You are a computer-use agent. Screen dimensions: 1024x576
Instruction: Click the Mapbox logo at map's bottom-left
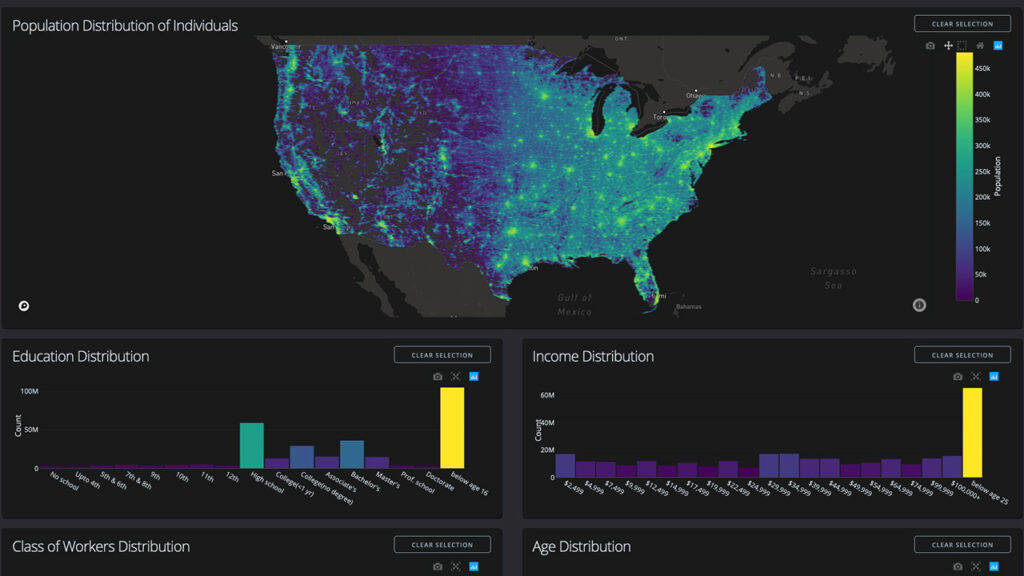coord(23,305)
